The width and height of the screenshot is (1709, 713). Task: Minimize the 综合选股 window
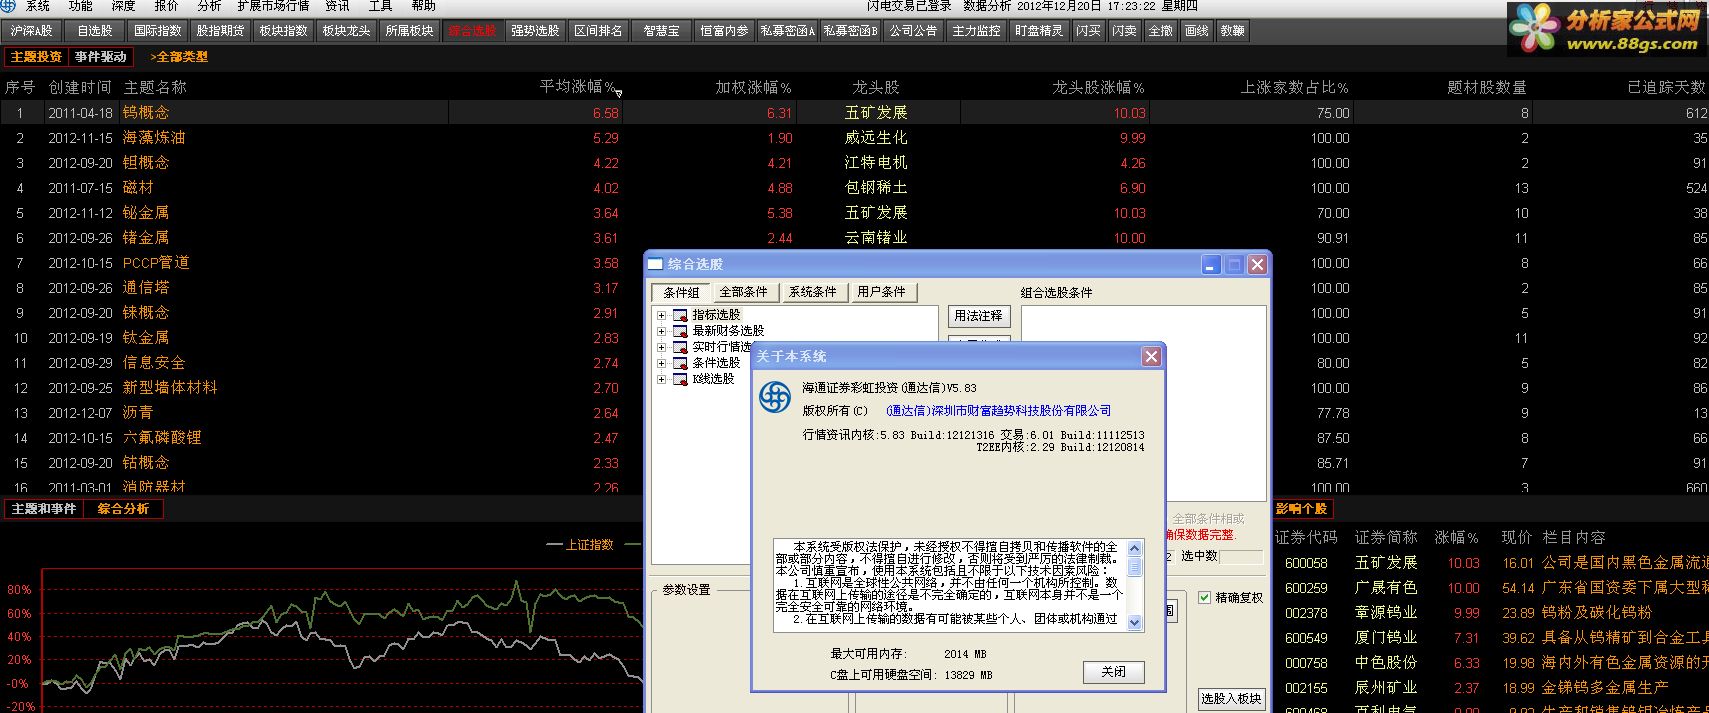(1211, 265)
